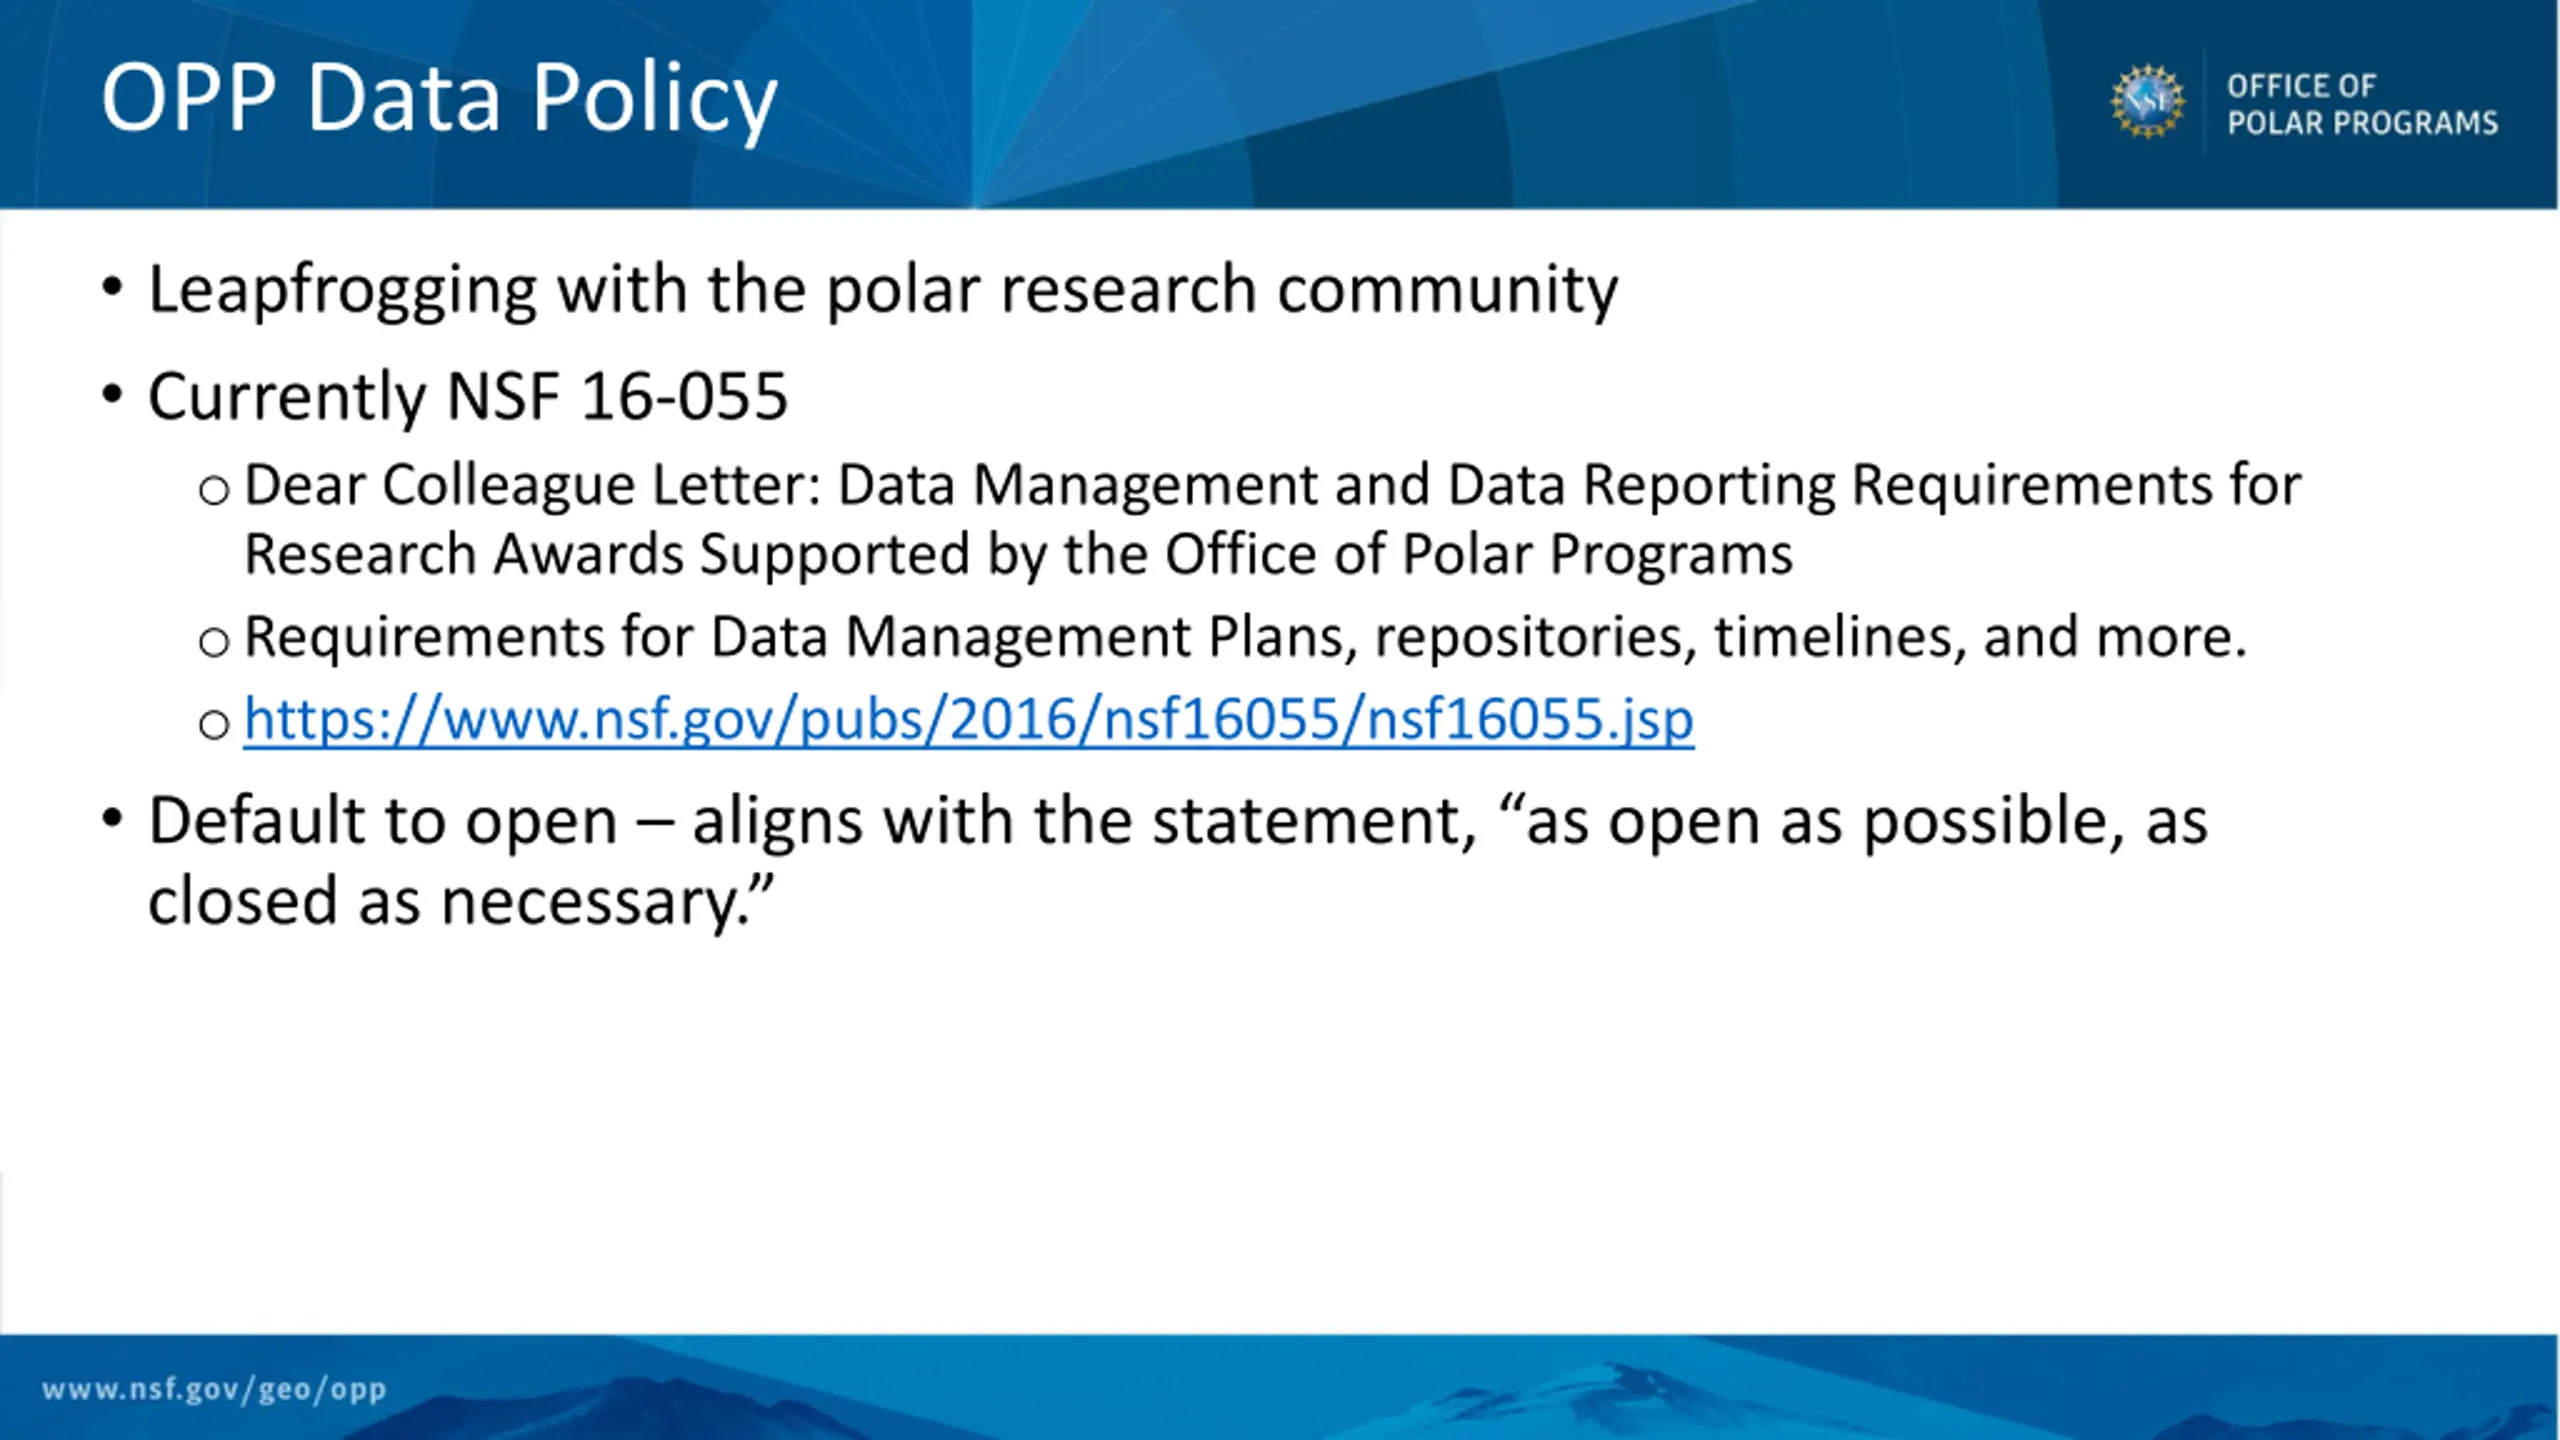Click the bullet dot before 'Default to open'
Image resolution: width=2560 pixels, height=1440 pixels.
[112, 820]
